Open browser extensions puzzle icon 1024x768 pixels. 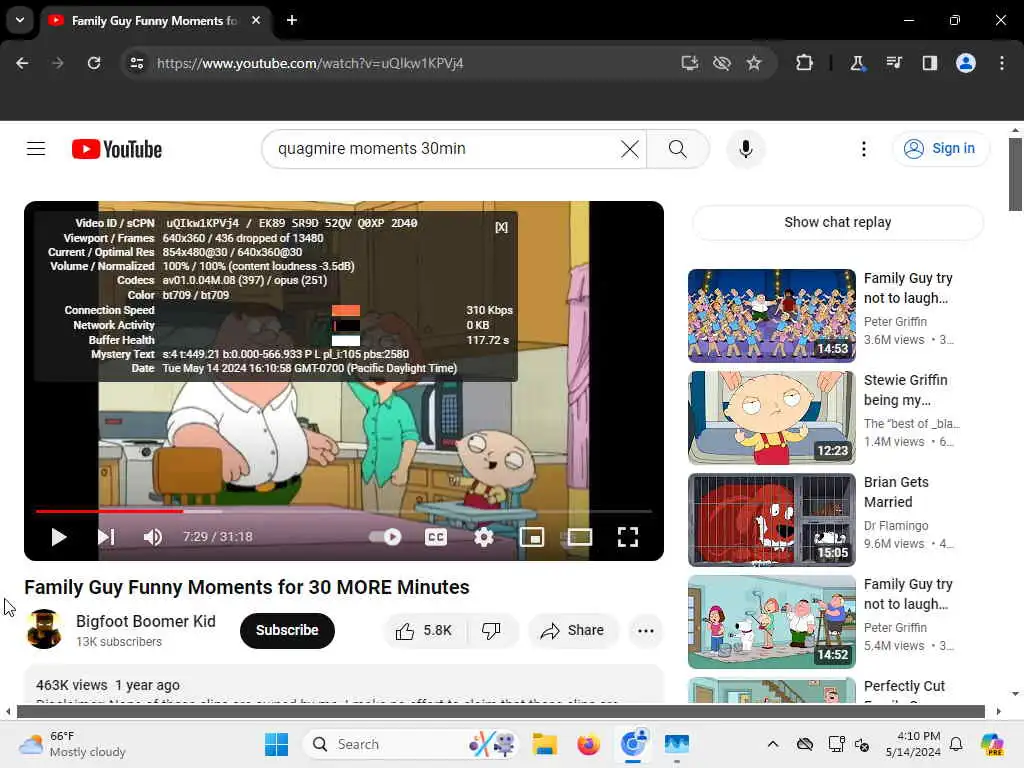click(805, 63)
